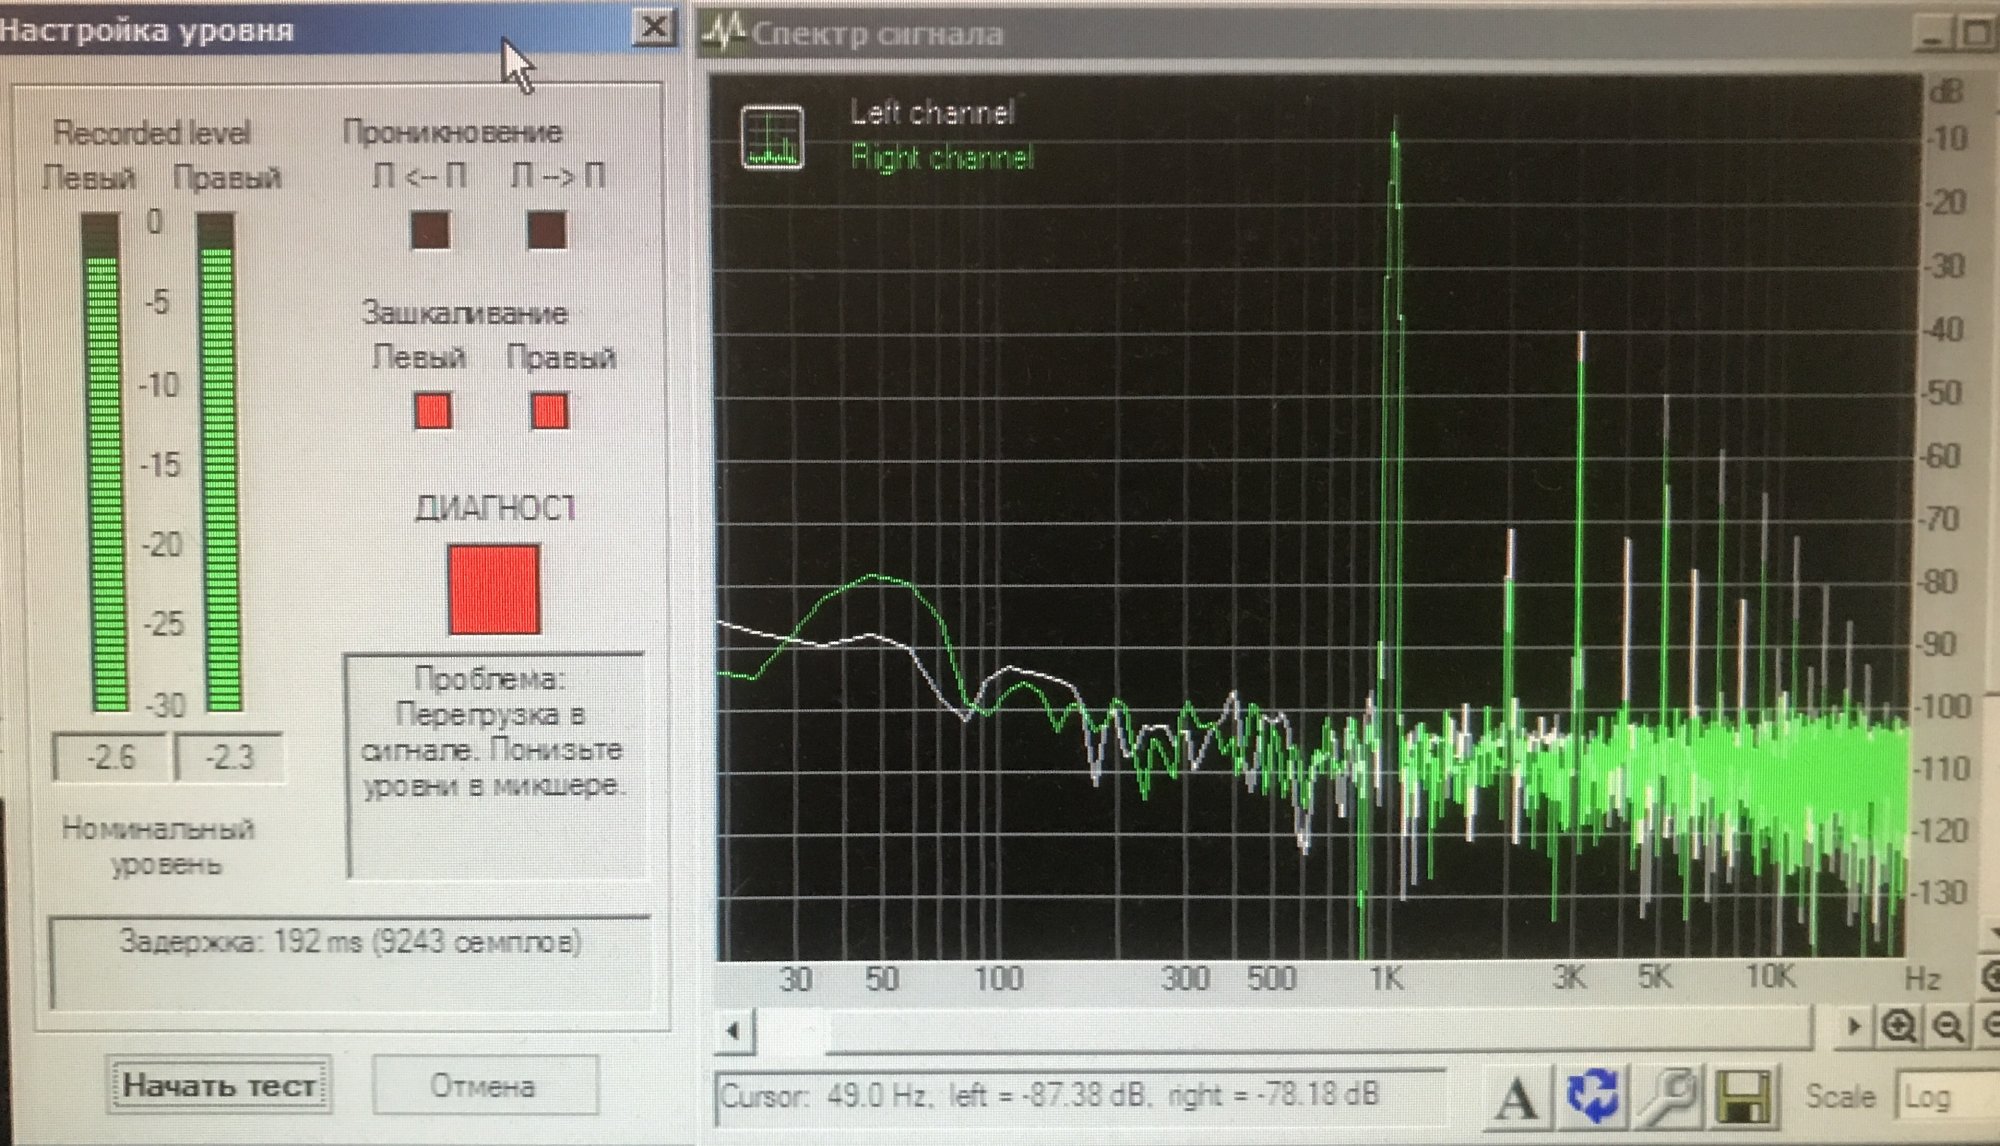
Task: Click the Правый clipping red indicator
Action: click(x=549, y=411)
